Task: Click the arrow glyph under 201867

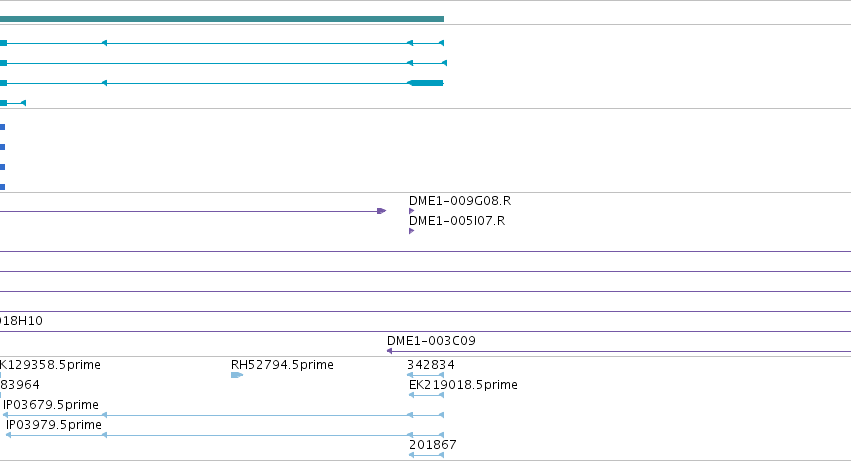Action: pos(426,455)
